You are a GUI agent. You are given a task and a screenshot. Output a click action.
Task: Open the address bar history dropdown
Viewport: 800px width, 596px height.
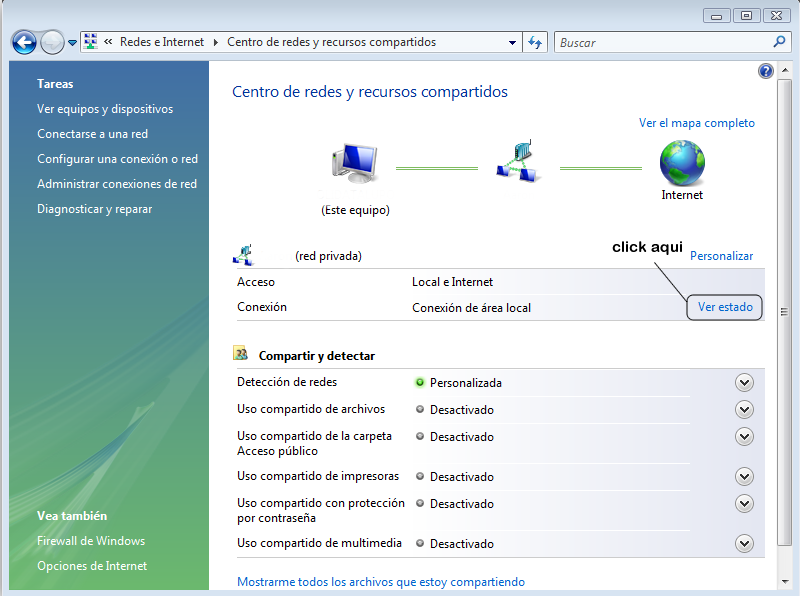pos(512,43)
